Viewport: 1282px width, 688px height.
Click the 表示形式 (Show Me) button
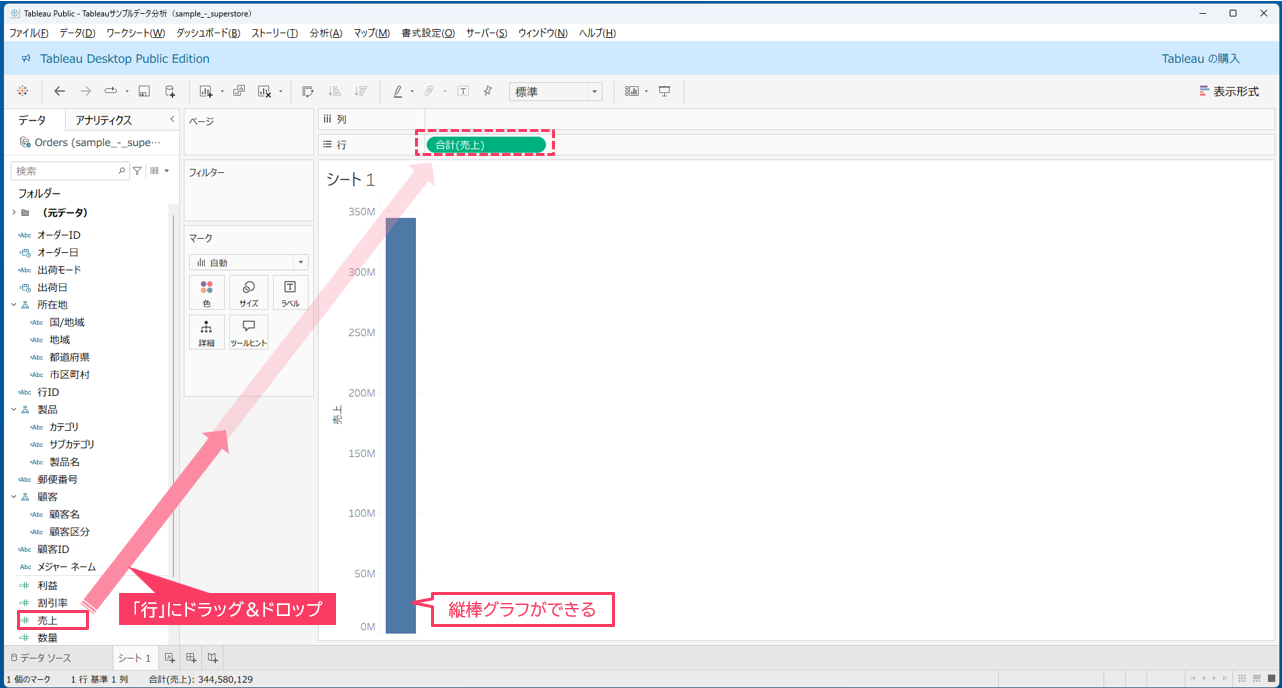click(x=1229, y=91)
